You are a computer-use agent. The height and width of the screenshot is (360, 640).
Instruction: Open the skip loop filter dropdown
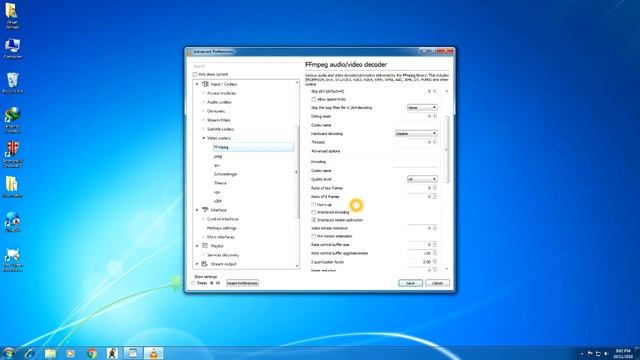(422, 108)
